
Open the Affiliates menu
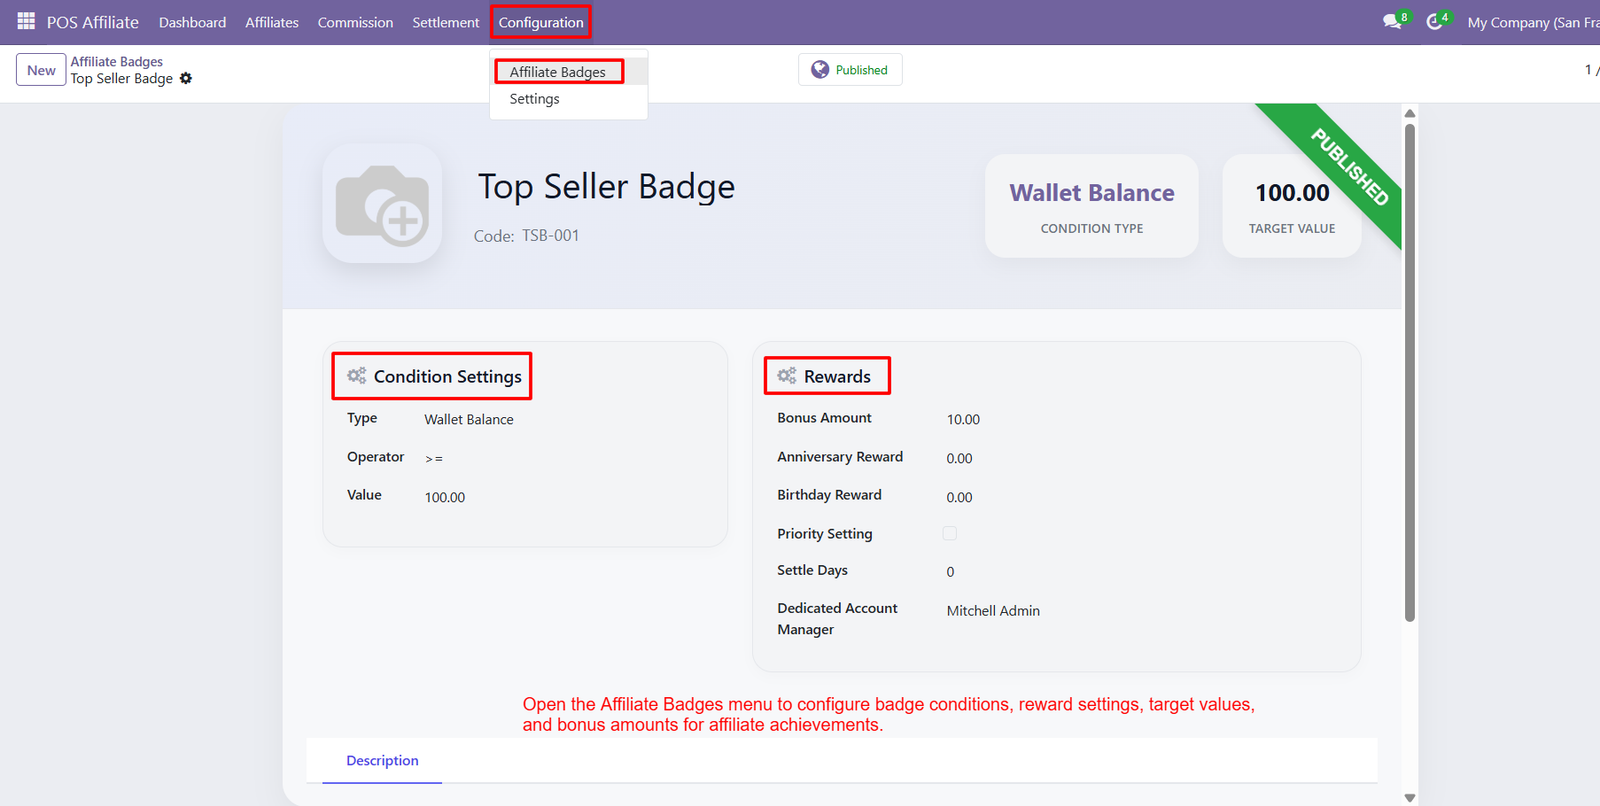click(272, 22)
